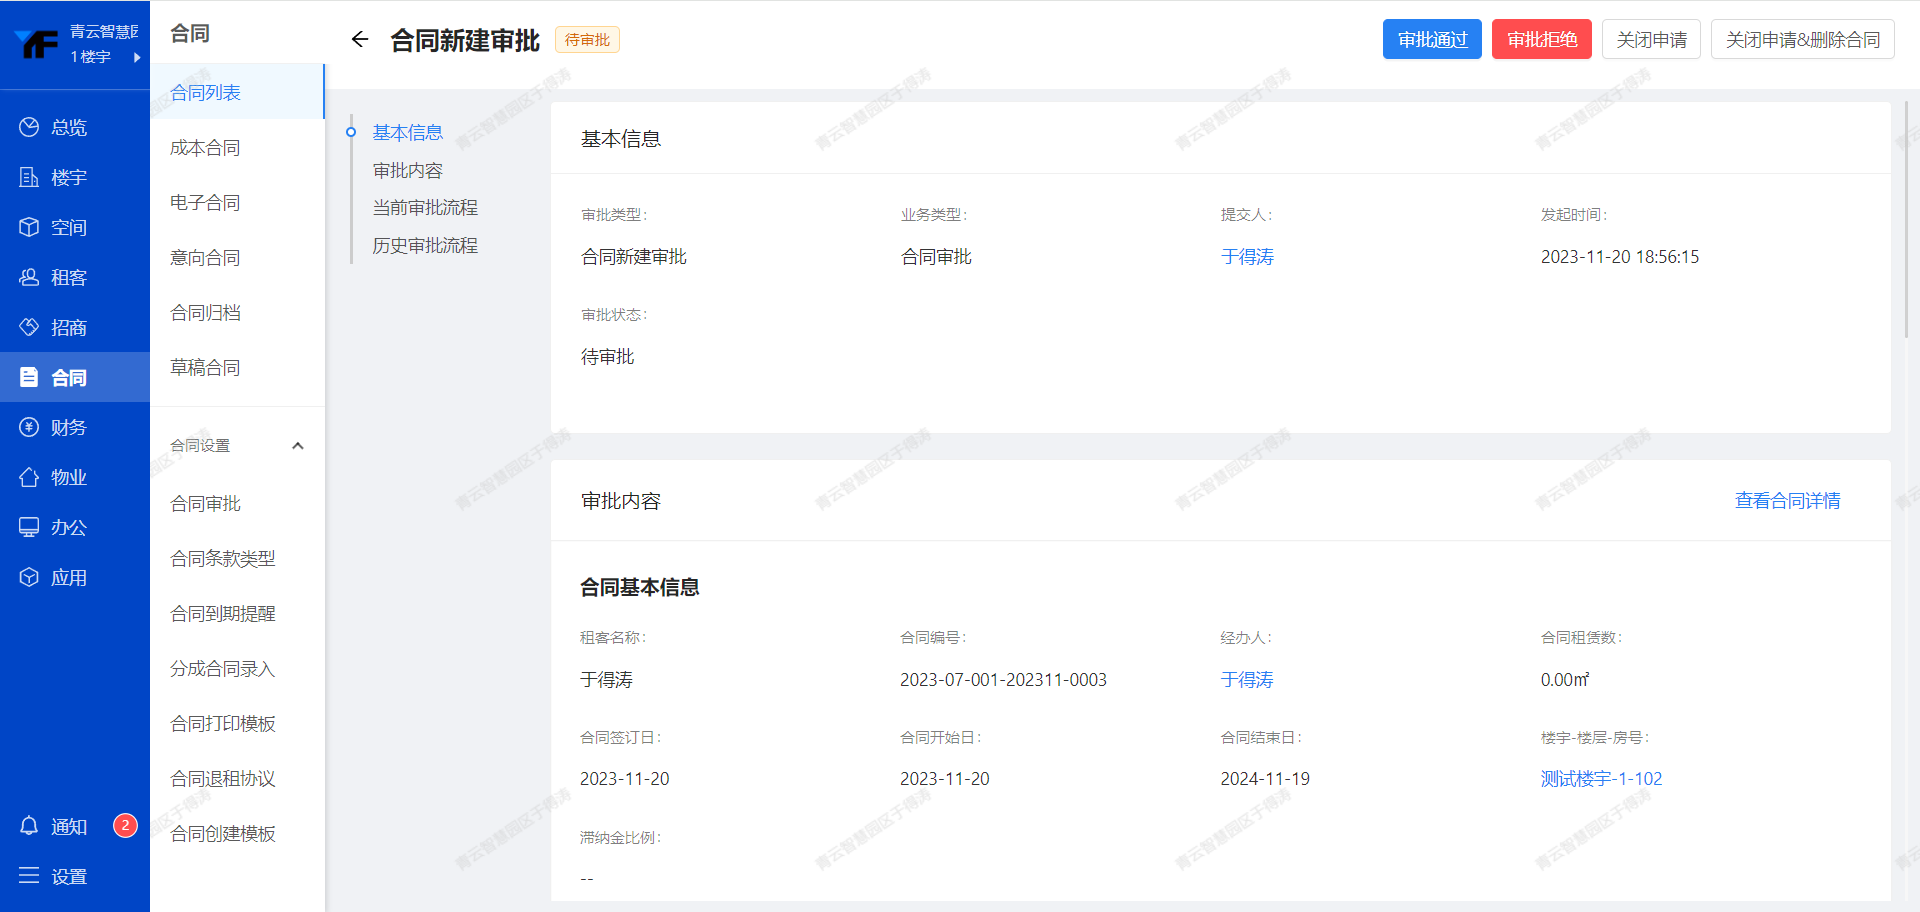Open 合同到期提醒 settings menu item
Image resolution: width=1920 pixels, height=912 pixels.
coord(223,614)
